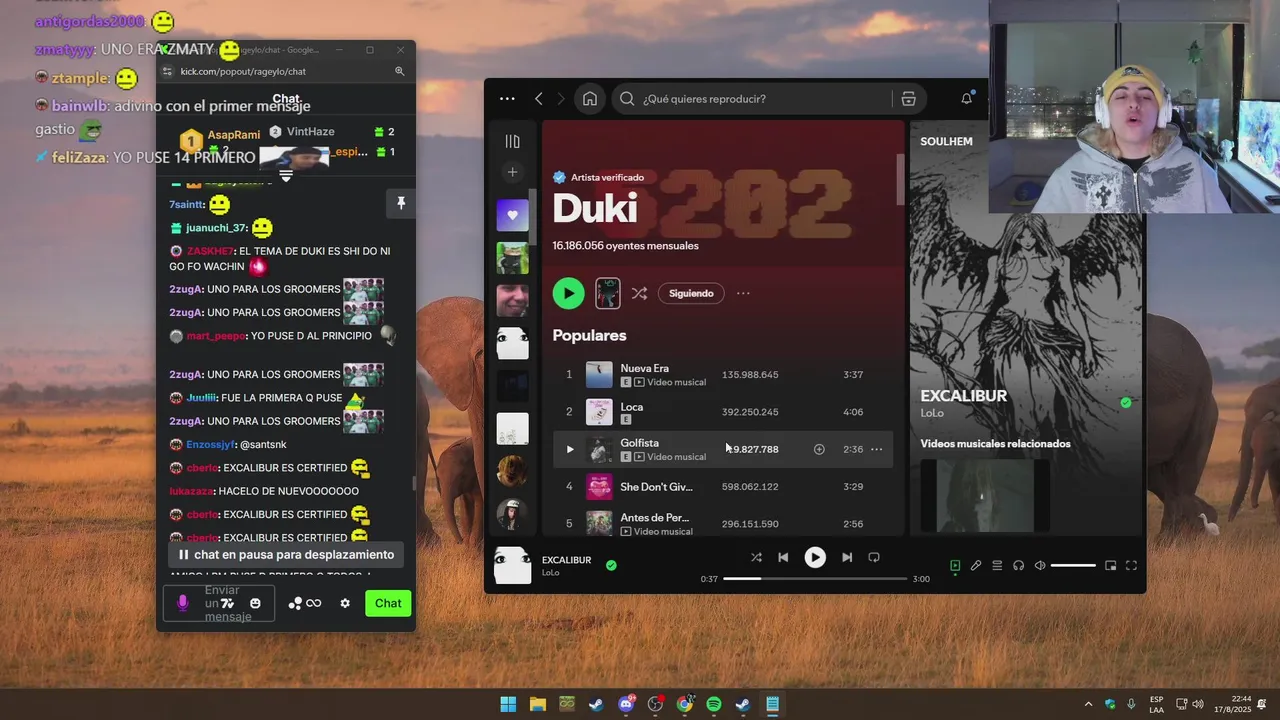The width and height of the screenshot is (1280, 720).
Task: Skip to the previous track
Action: [x=783, y=557]
